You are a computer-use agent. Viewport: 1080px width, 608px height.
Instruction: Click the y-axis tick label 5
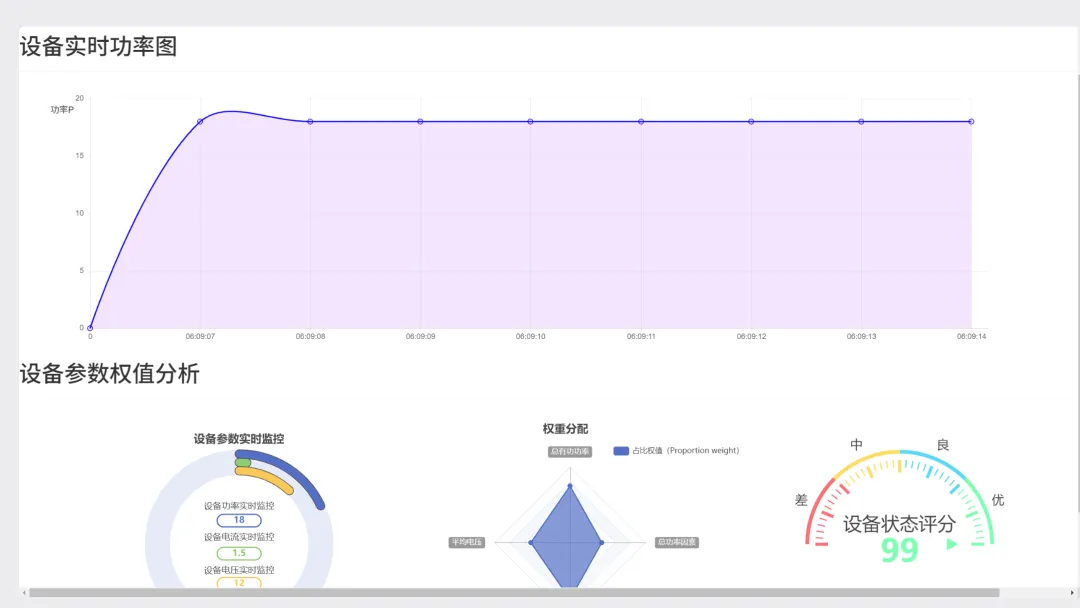point(81,271)
